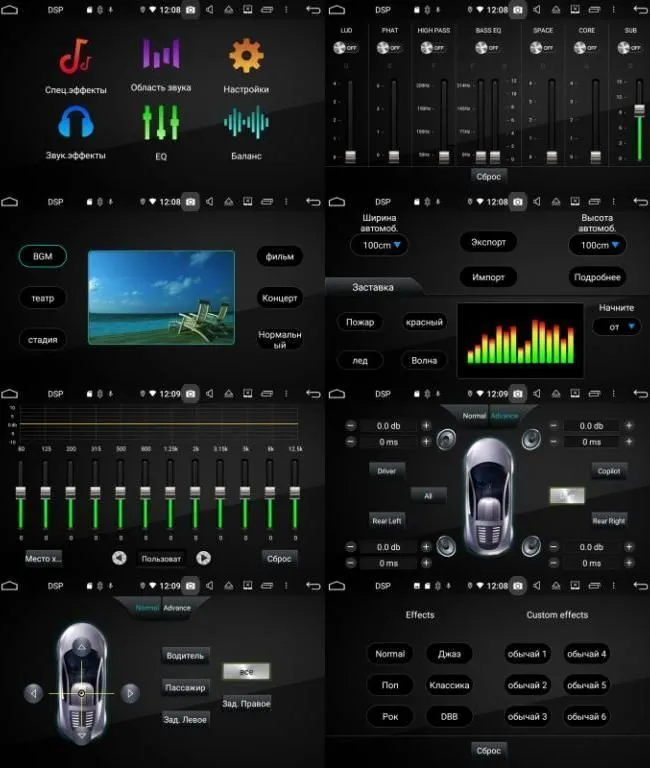Expand the Ширина автомоб. 100cm dropdown
This screenshot has height=768, width=650.
point(379,245)
